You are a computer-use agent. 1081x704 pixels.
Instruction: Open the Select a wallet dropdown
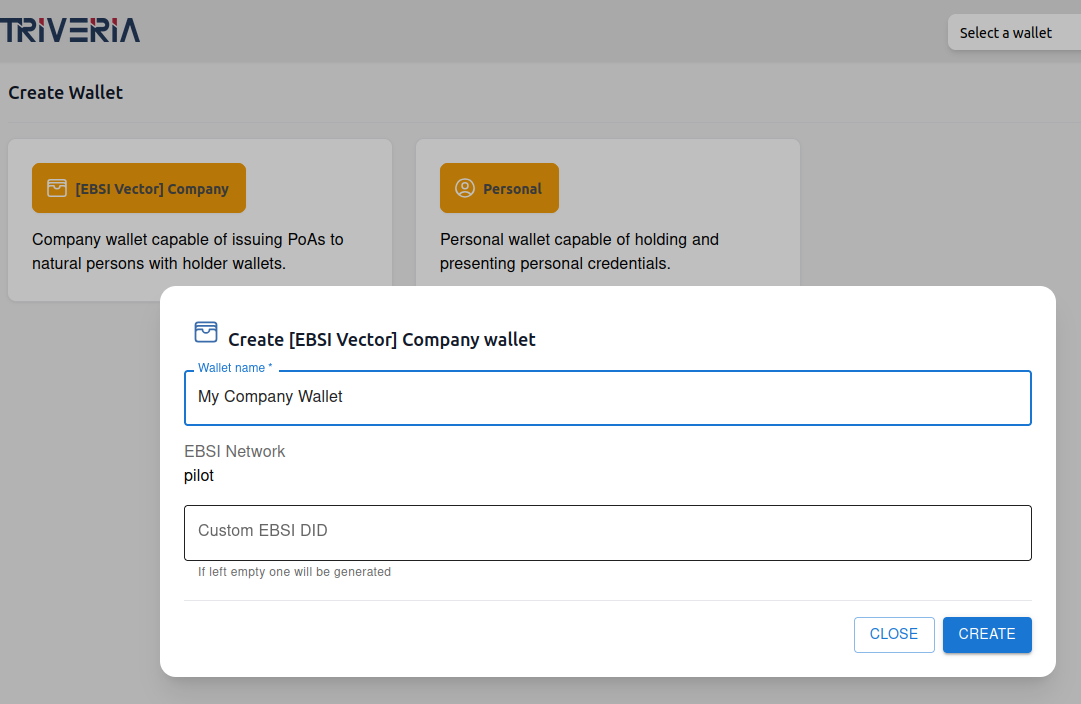coord(1013,32)
